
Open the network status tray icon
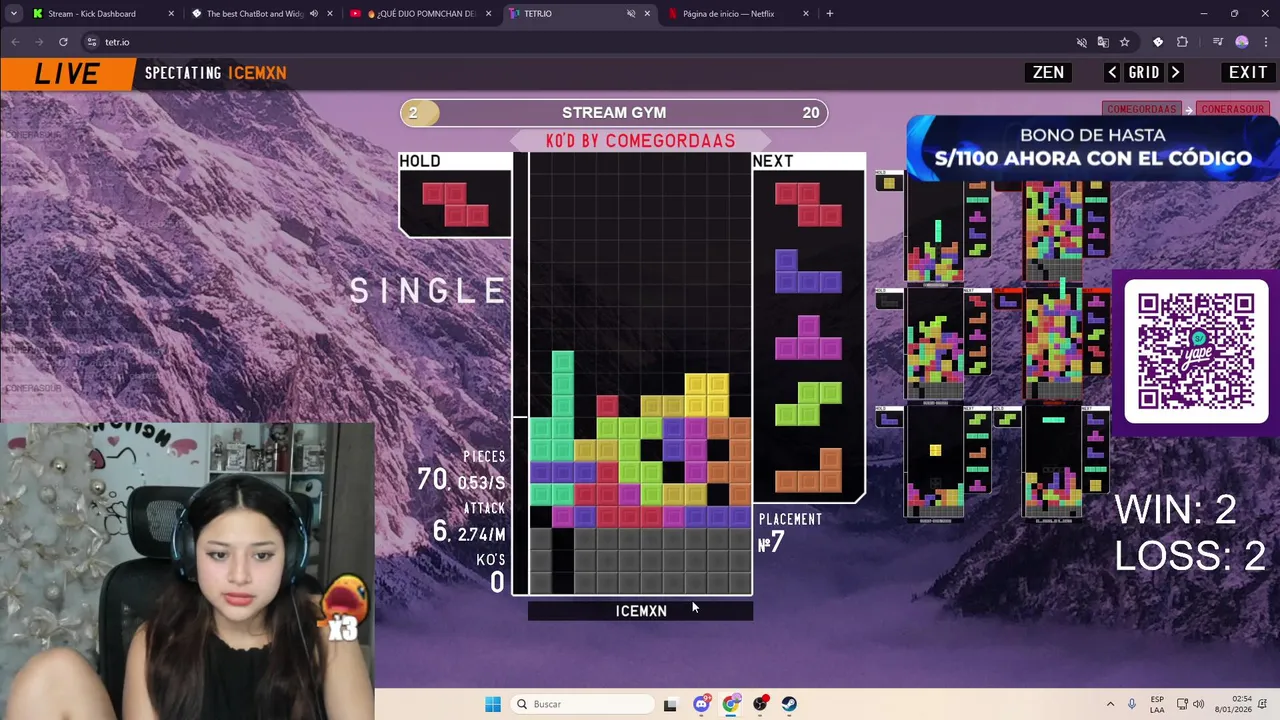(1182, 704)
